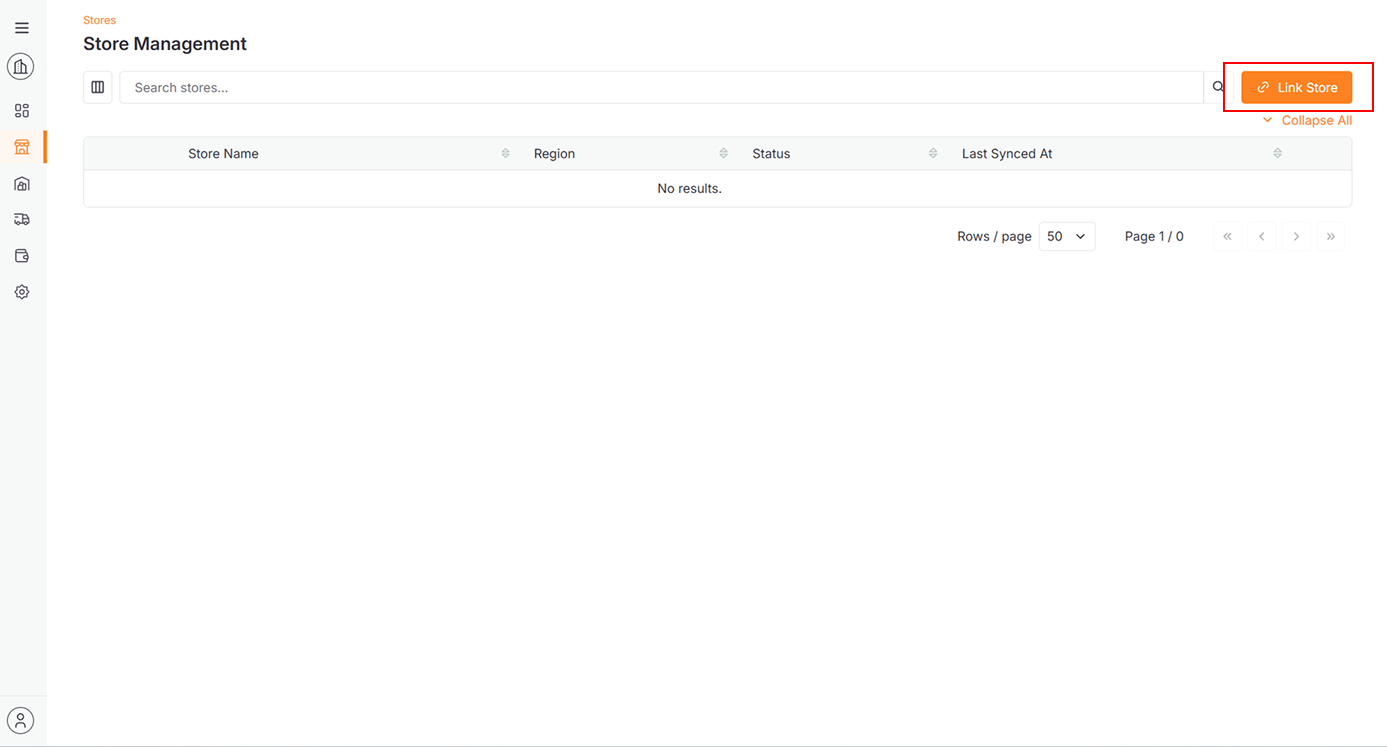Open the delivery truck icon in sidebar

pyautogui.click(x=22, y=219)
